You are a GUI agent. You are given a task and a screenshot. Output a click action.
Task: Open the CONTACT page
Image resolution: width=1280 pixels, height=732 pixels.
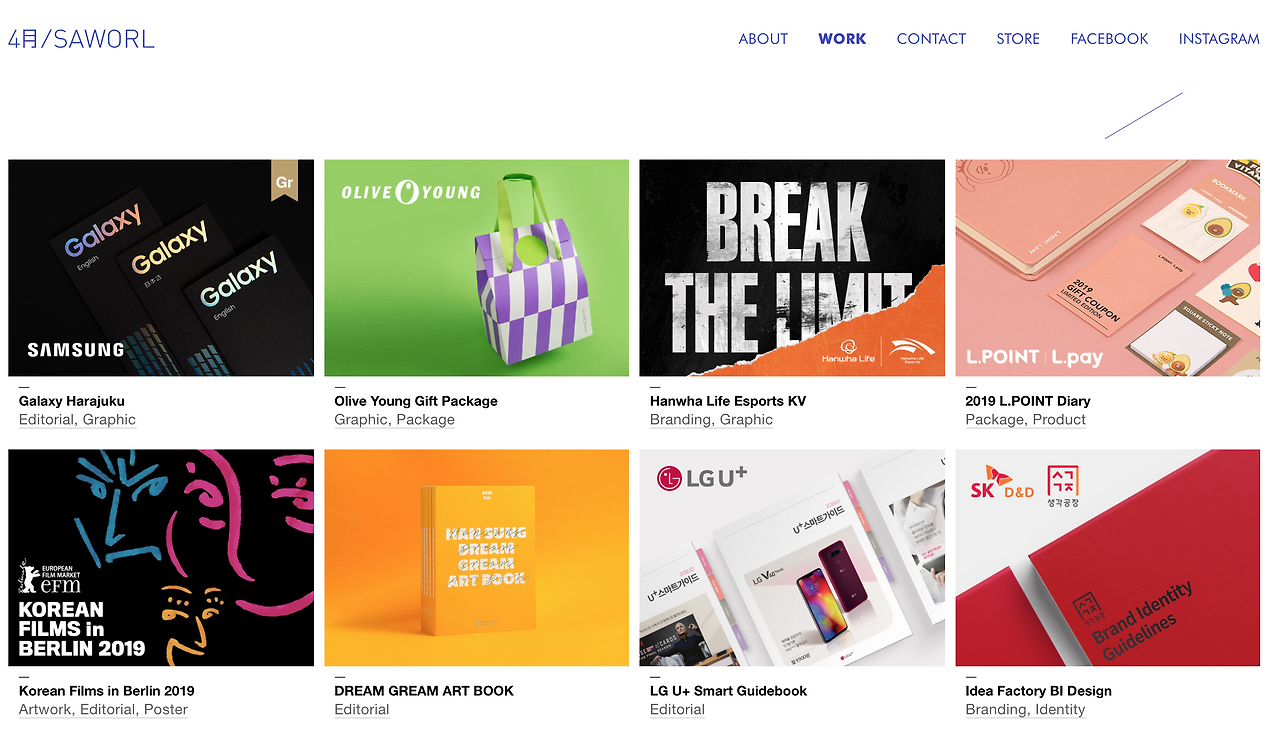click(931, 39)
